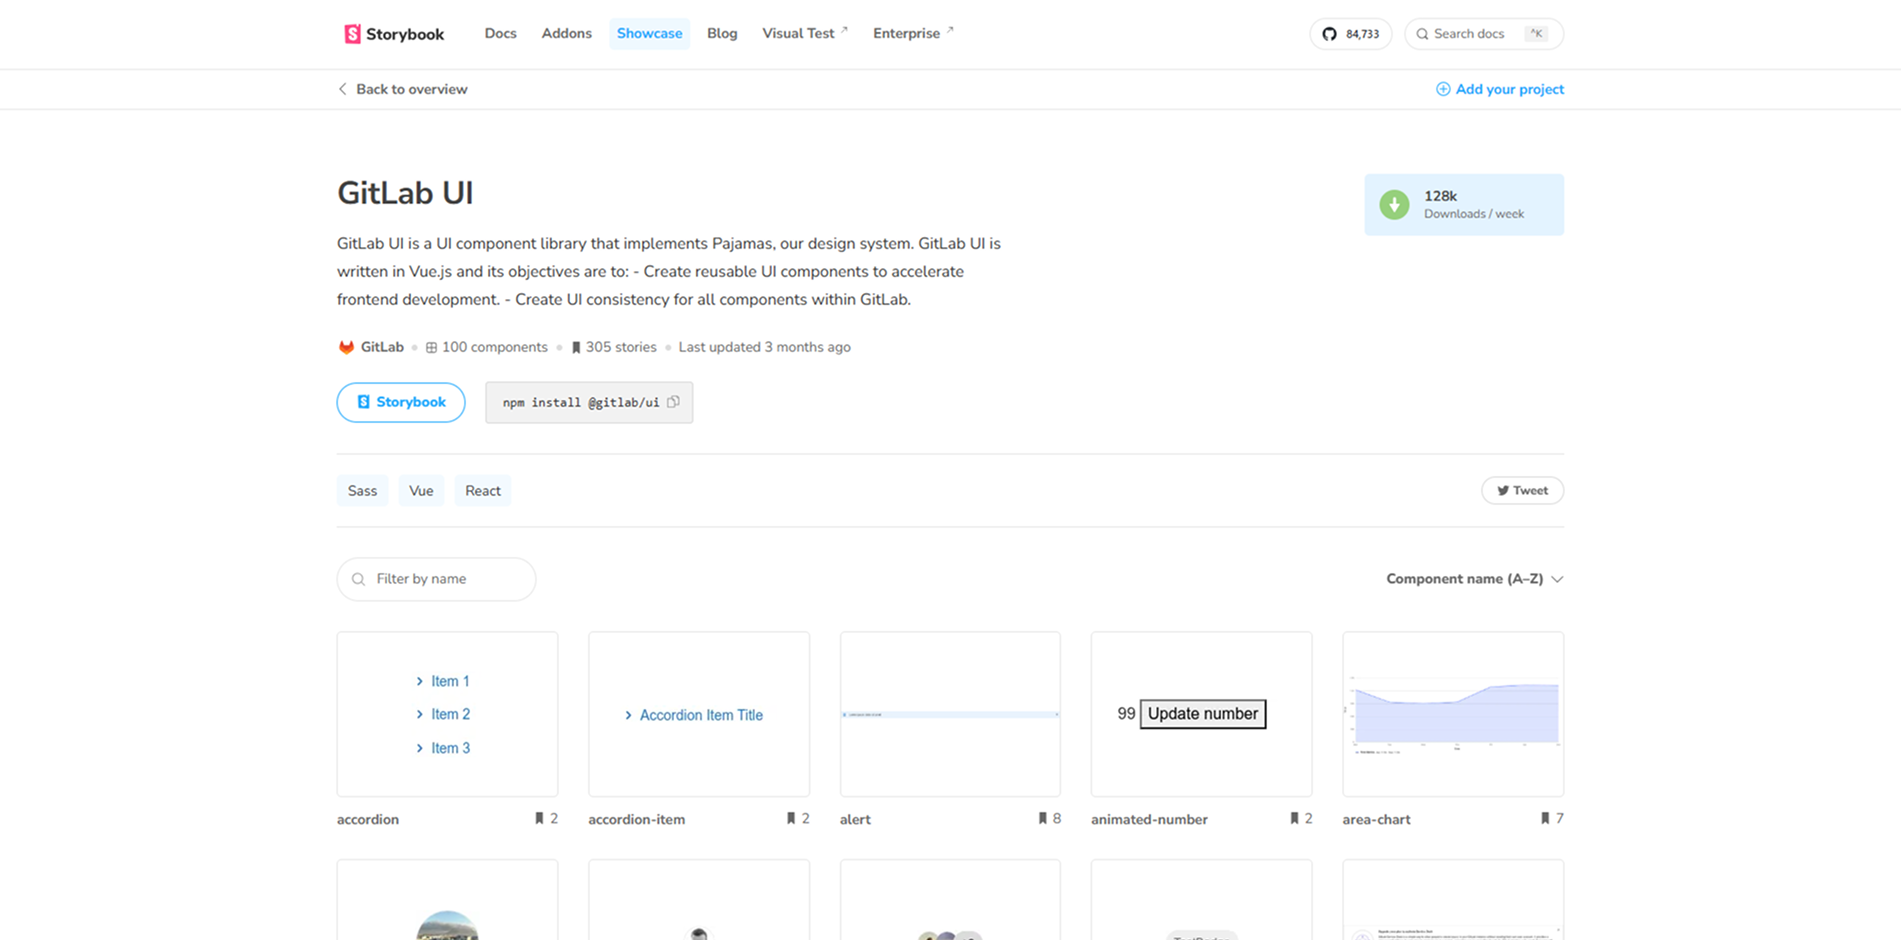1901x940 pixels.
Task: Expand Item 3 in accordion preview
Action: tap(443, 748)
